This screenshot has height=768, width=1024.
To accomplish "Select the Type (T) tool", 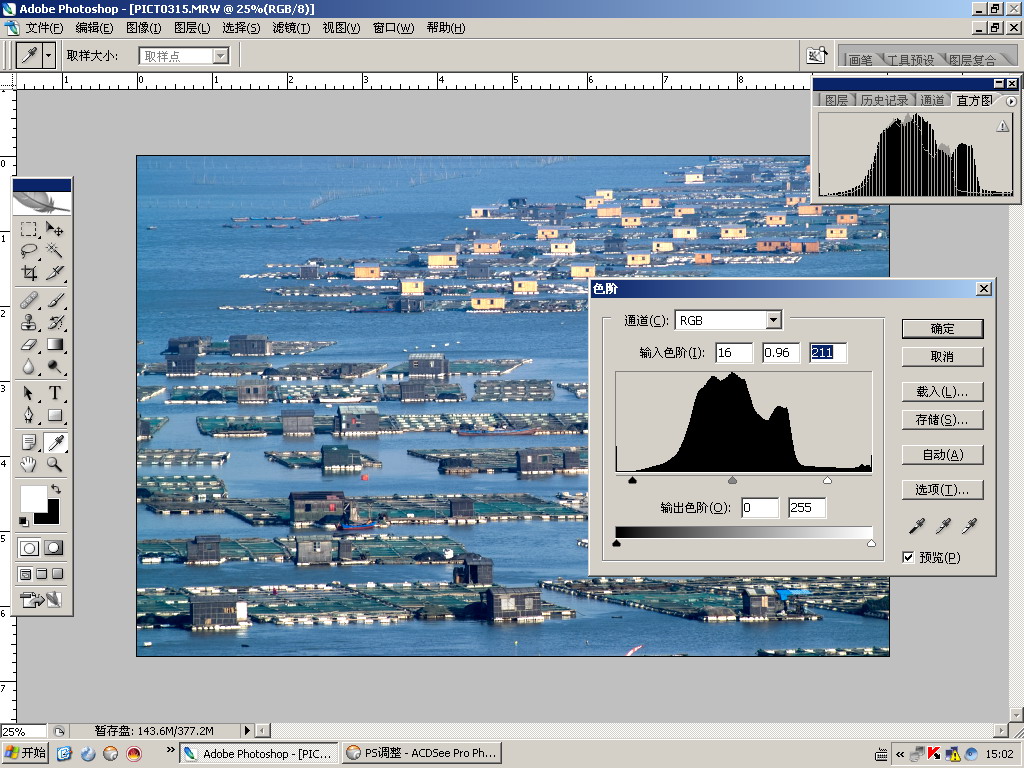I will coord(55,393).
